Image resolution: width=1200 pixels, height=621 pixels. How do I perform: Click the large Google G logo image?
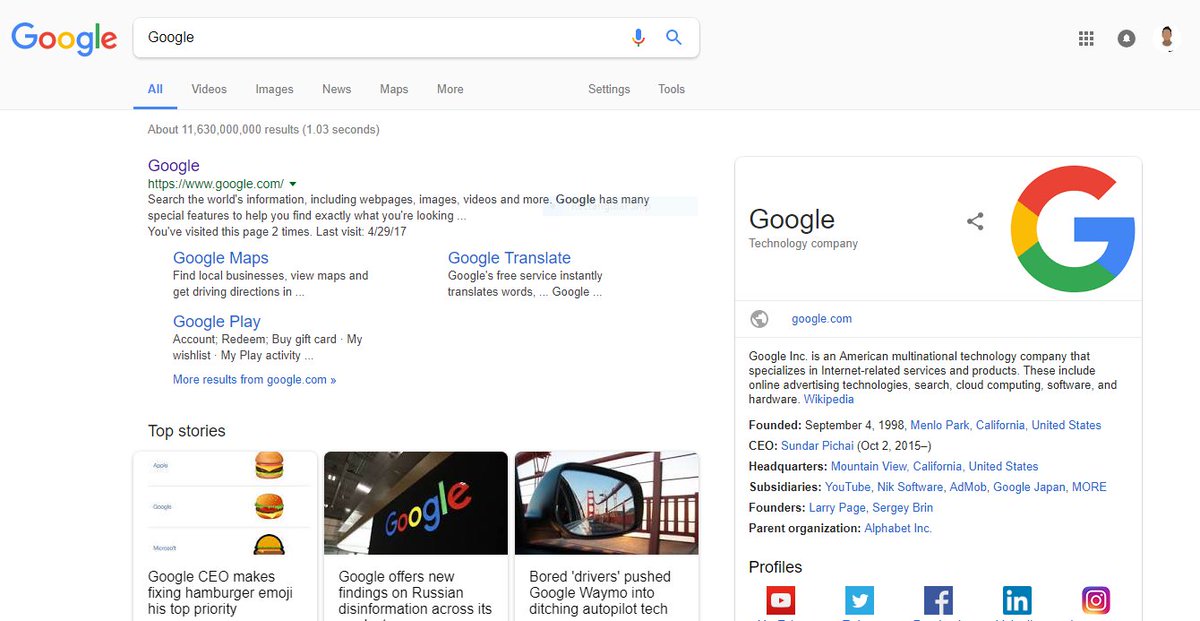[x=1073, y=229]
